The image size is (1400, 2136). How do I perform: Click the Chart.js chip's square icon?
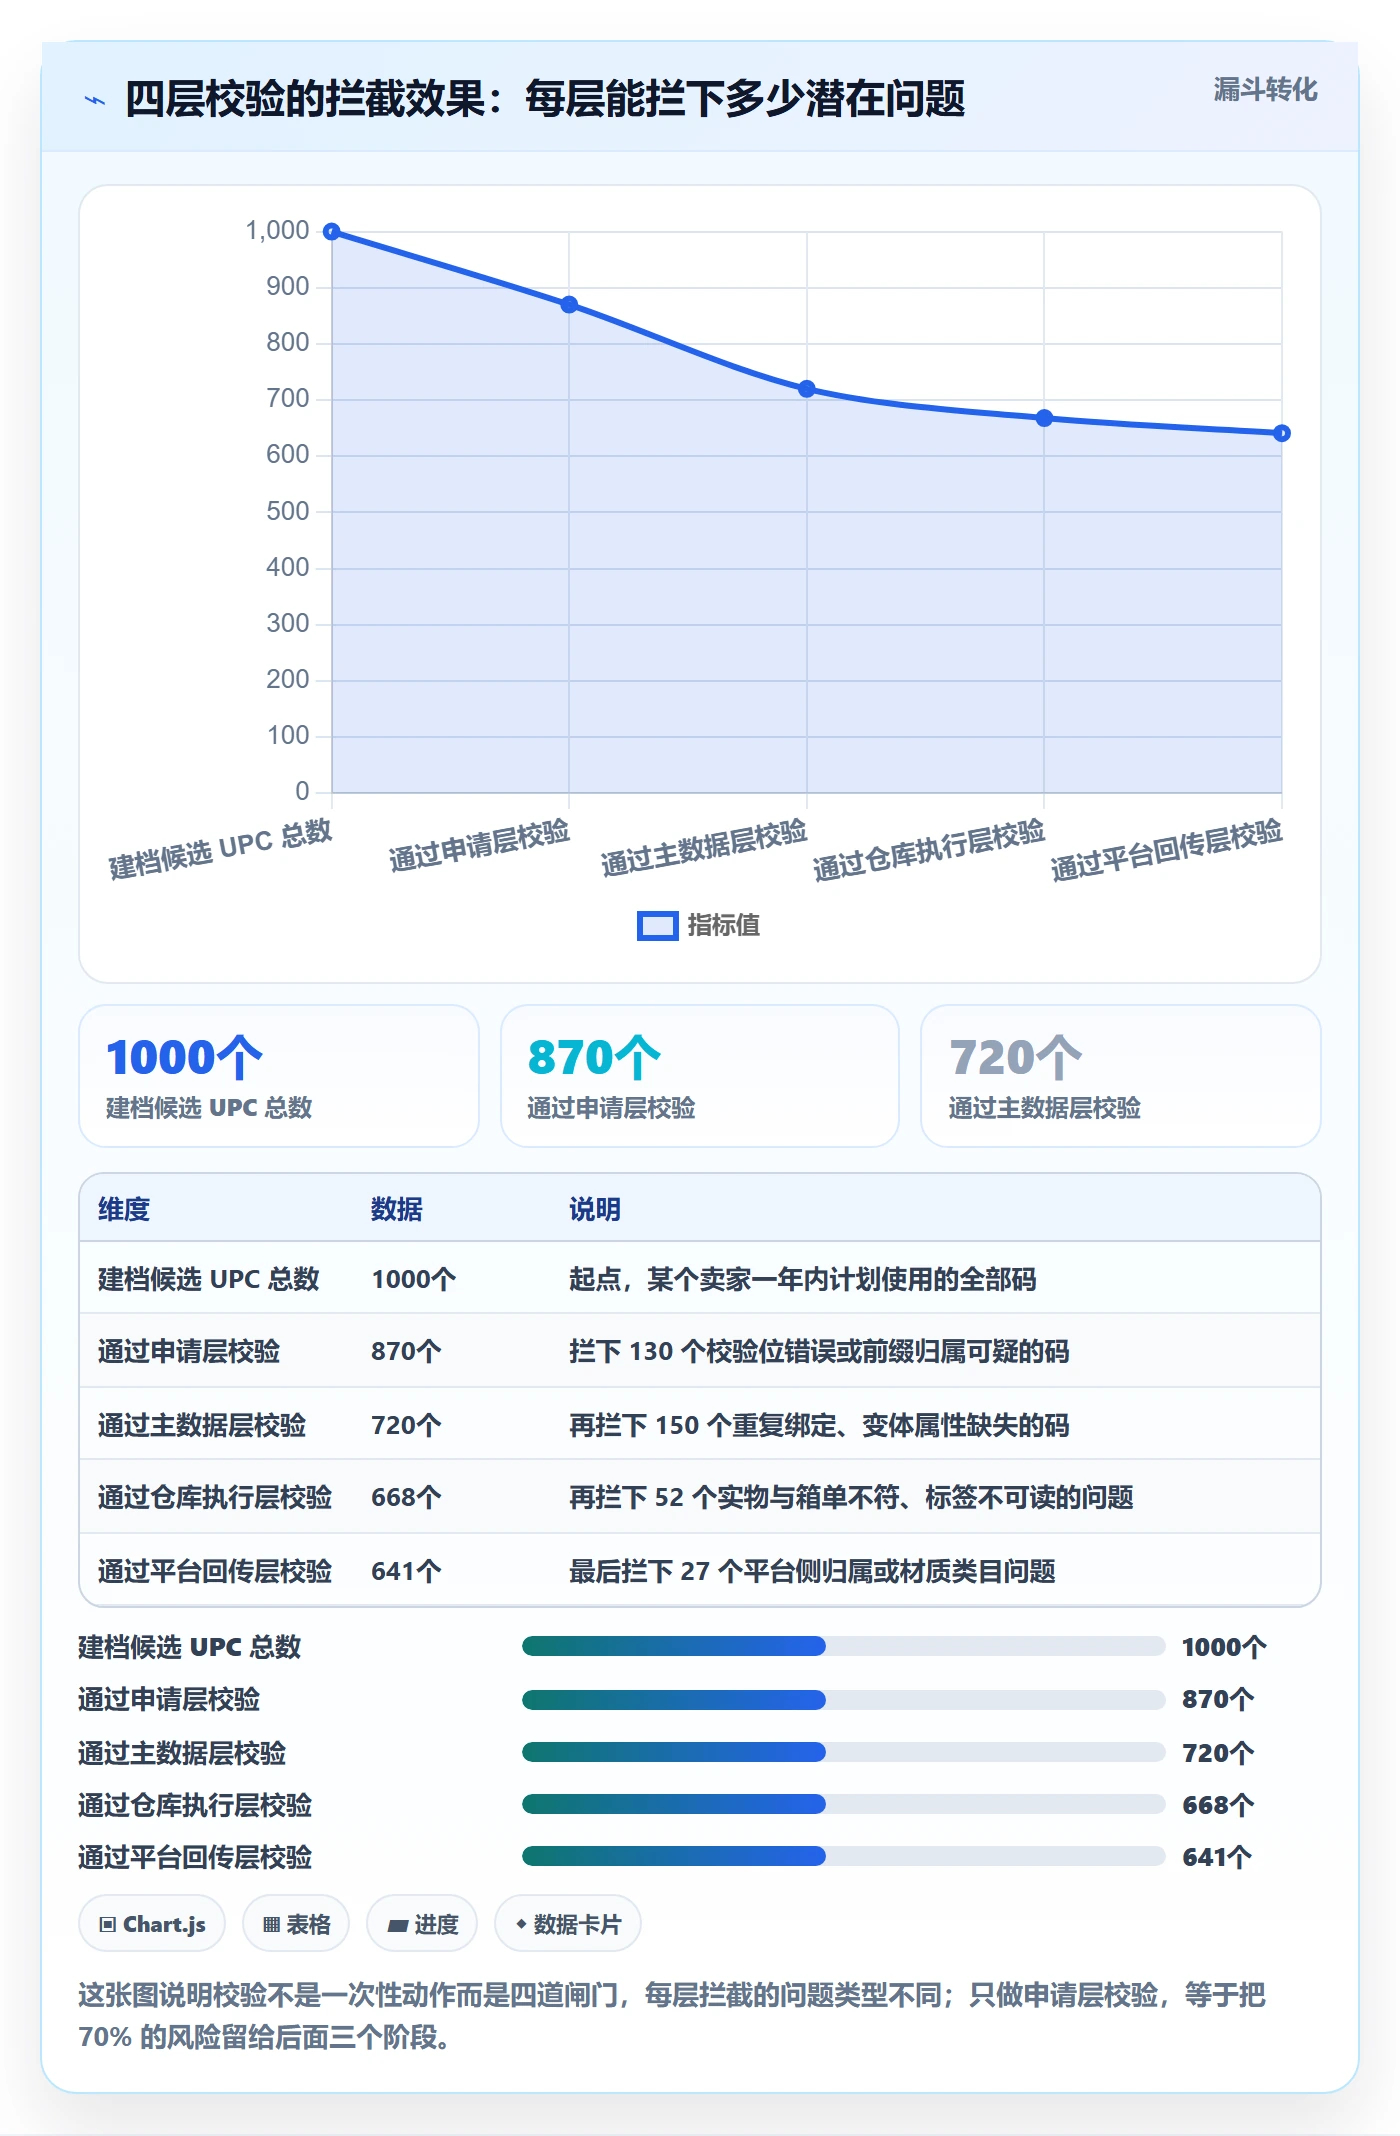pyautogui.click(x=108, y=1925)
